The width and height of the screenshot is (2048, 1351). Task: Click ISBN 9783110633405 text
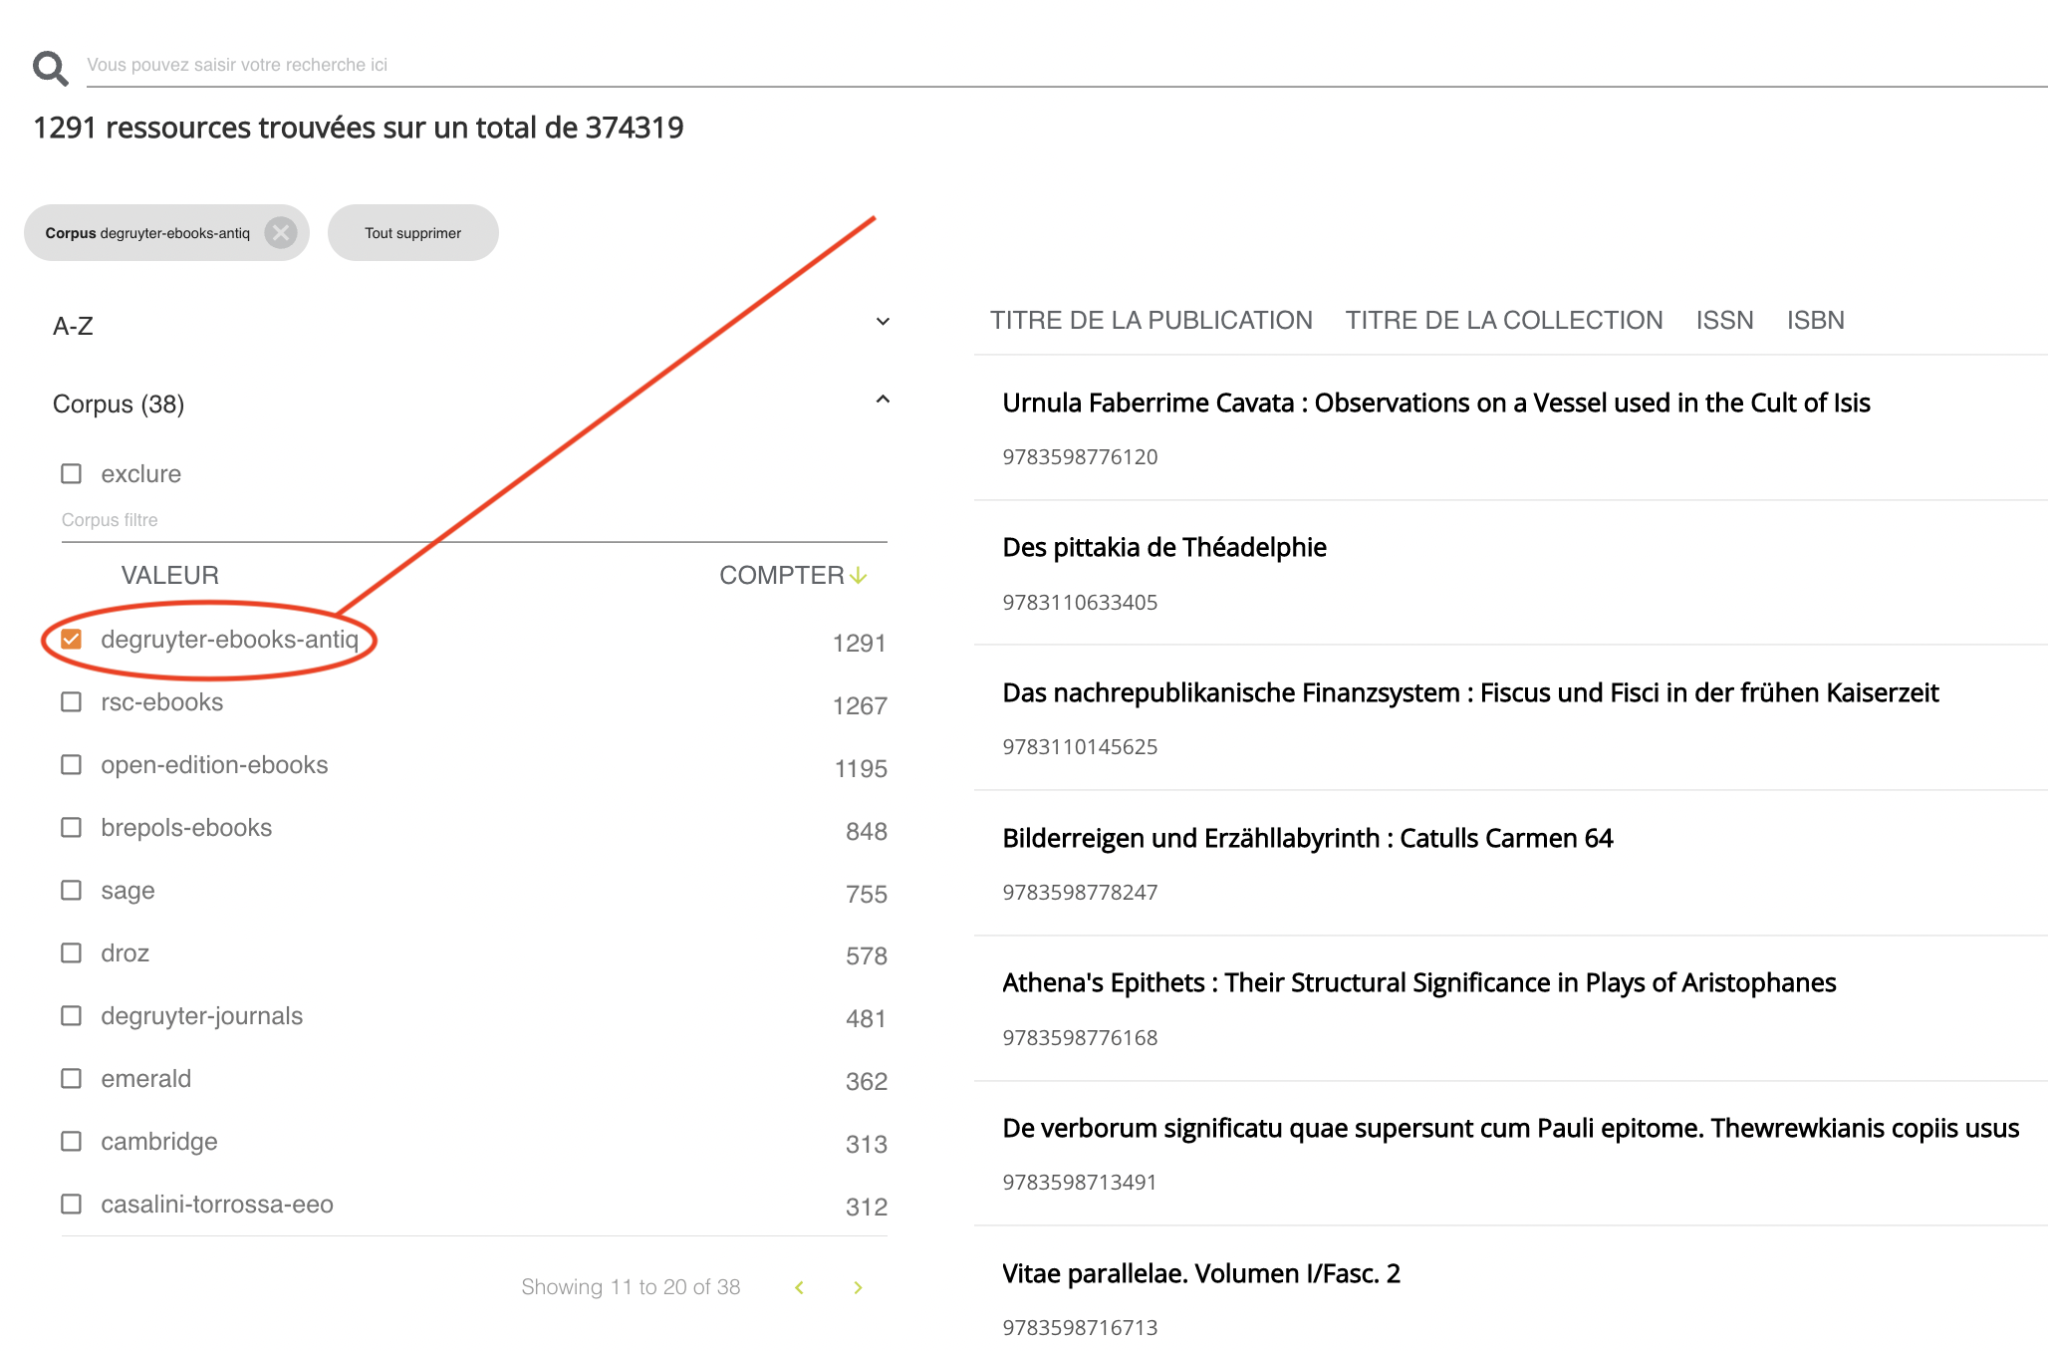coord(1080,602)
